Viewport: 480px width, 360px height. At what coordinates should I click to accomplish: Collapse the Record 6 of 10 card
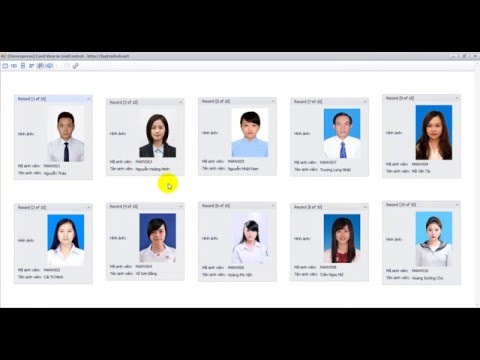click(273, 206)
